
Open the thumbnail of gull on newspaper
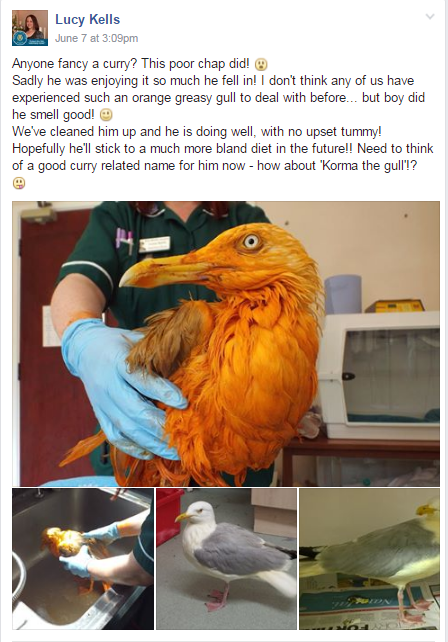369,558
